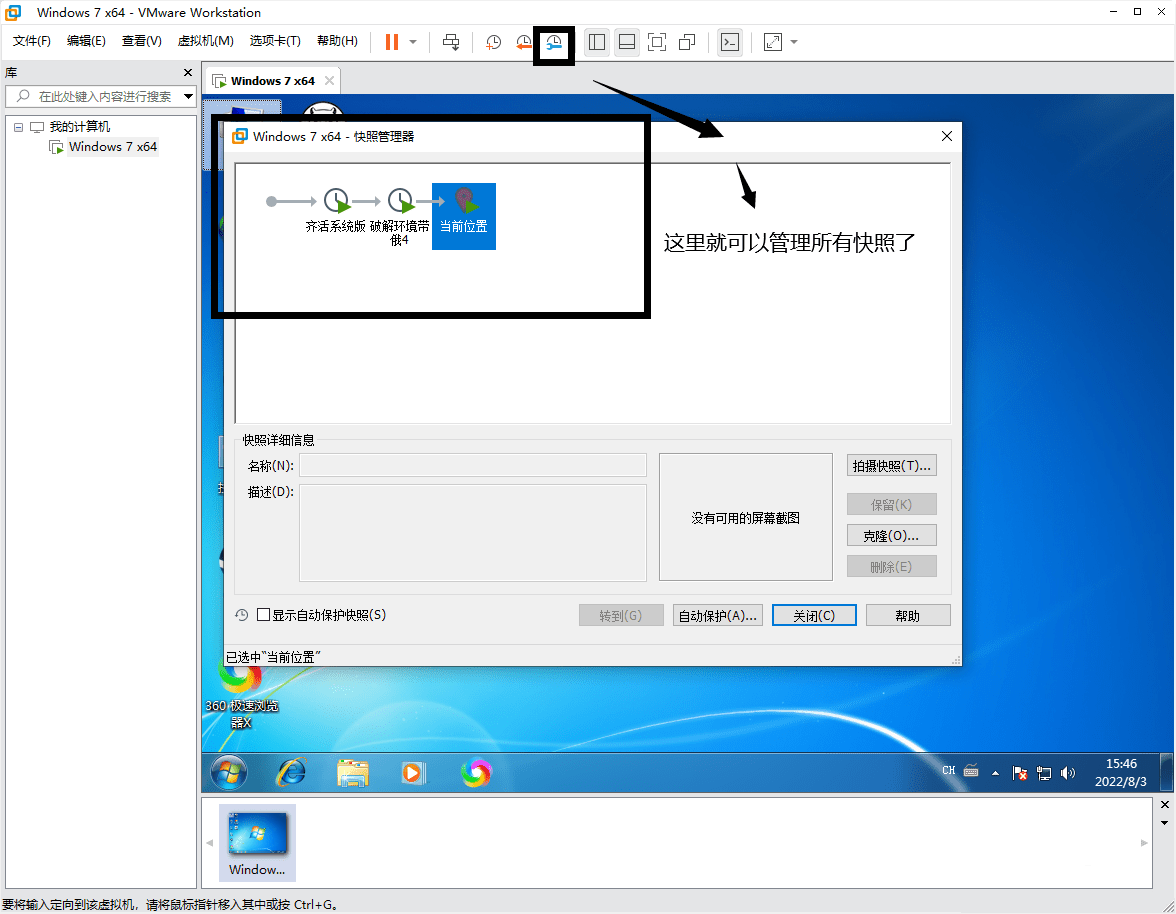Viewport: 1176px width, 914px height.
Task: Open the 查看(V) menu
Action: tap(142, 41)
